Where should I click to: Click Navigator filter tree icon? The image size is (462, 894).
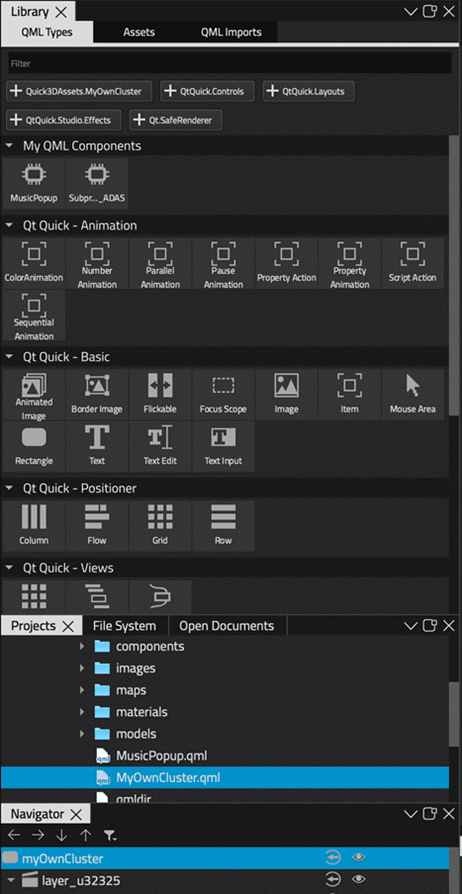110,836
